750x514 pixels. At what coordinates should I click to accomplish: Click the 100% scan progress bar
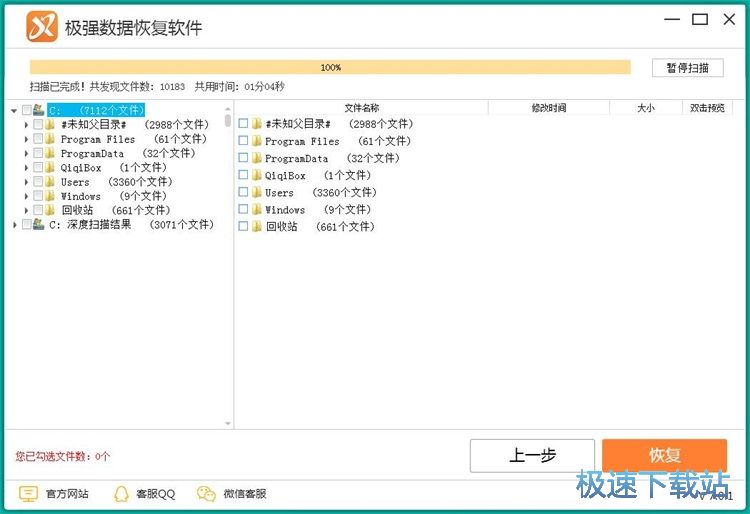[330, 68]
